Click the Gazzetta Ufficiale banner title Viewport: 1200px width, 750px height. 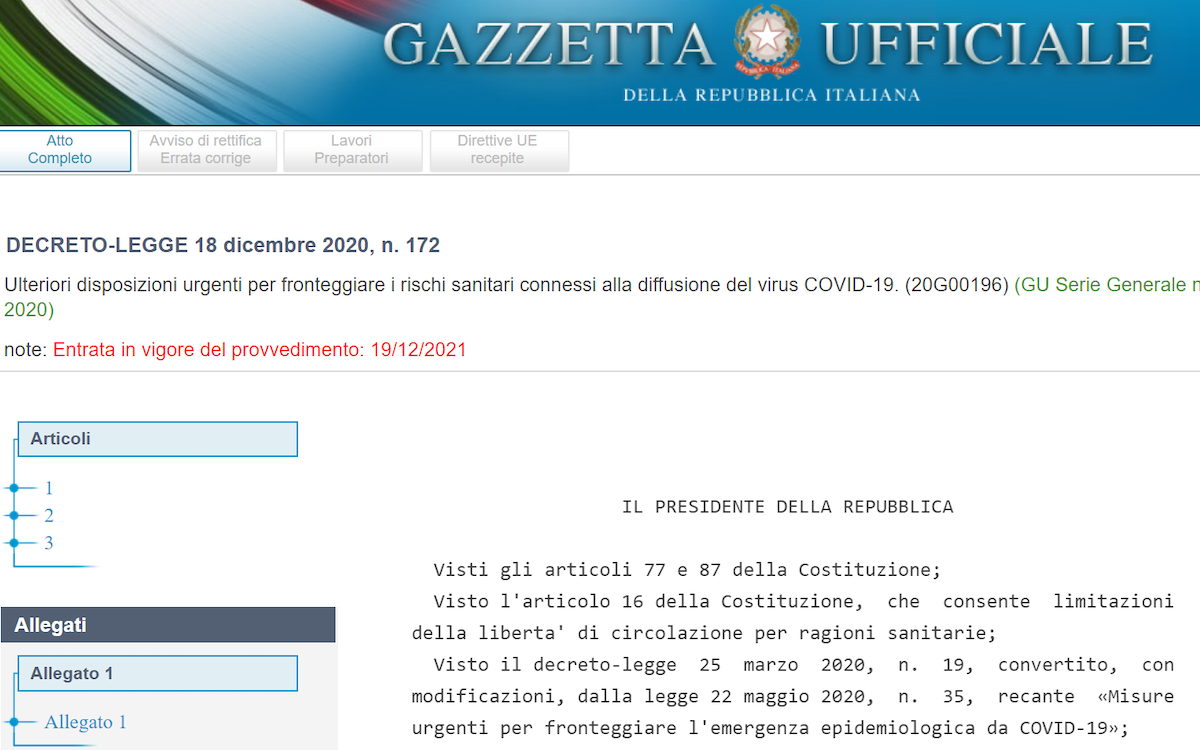click(x=768, y=44)
